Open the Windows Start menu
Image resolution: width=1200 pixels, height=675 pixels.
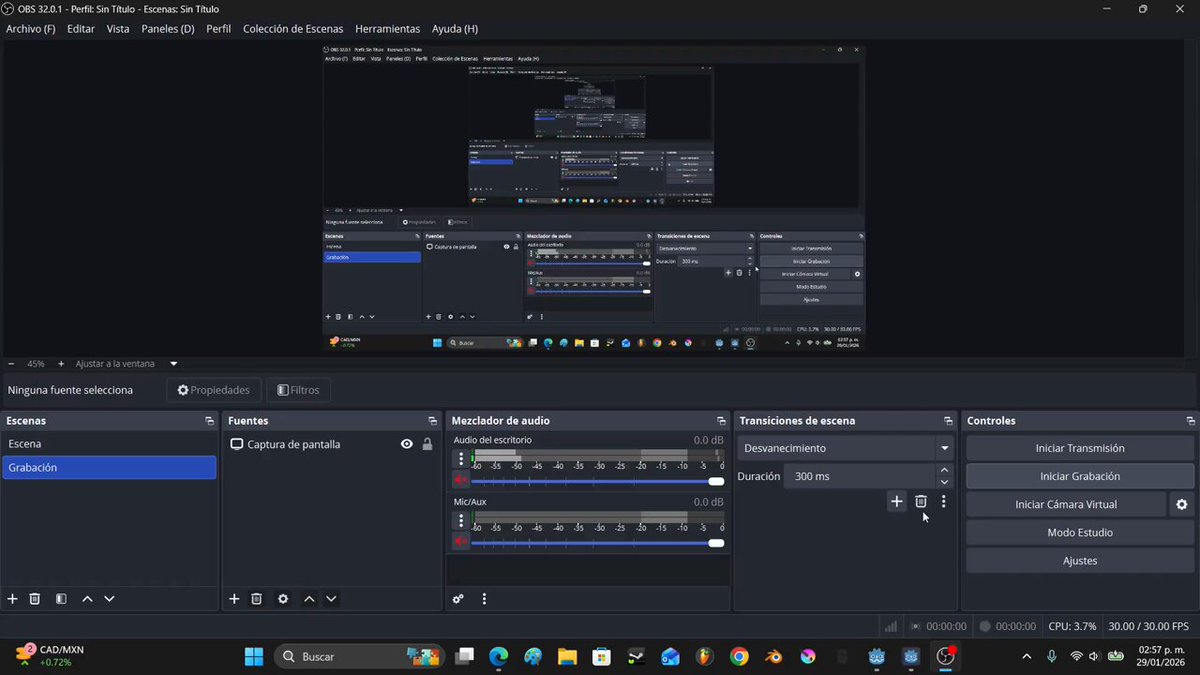(x=254, y=657)
